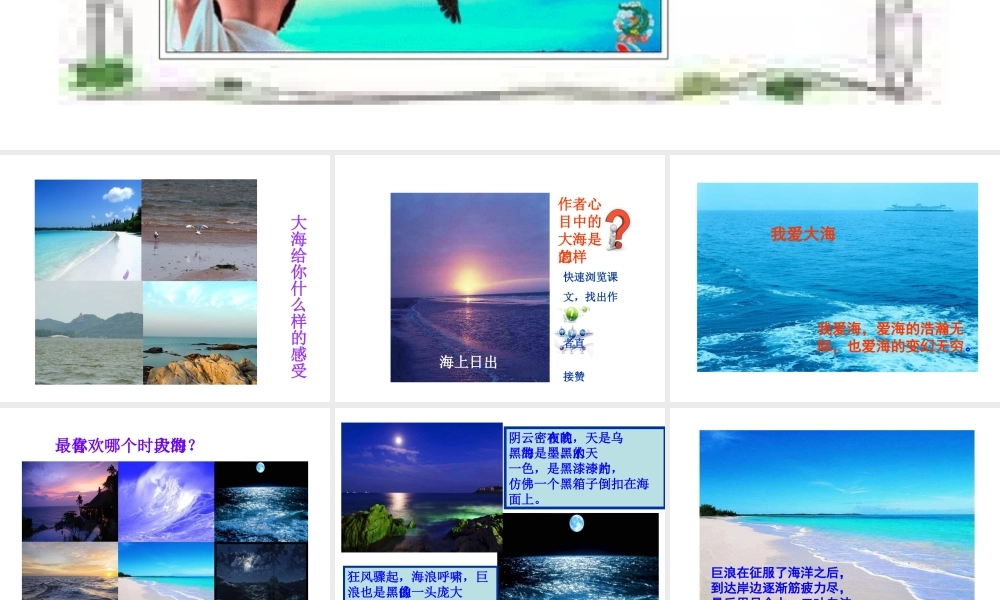
Task: Click the purple vertical text 大海给你什么样的感受
Action: tap(298, 296)
